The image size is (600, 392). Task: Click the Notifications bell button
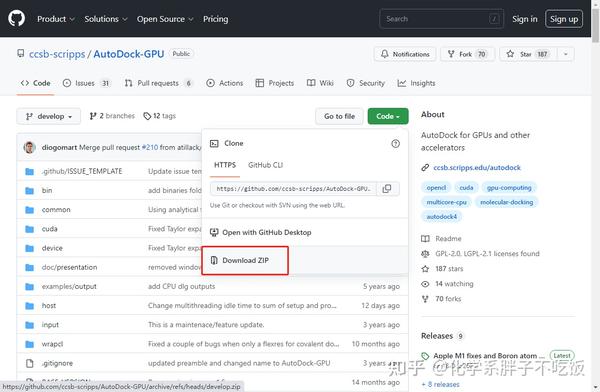[405, 54]
